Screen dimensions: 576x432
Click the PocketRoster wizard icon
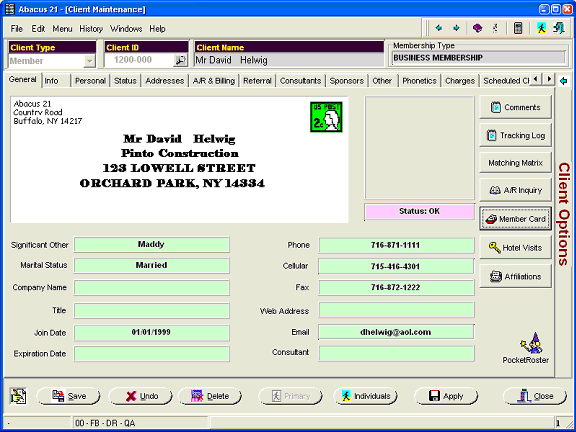(531, 343)
